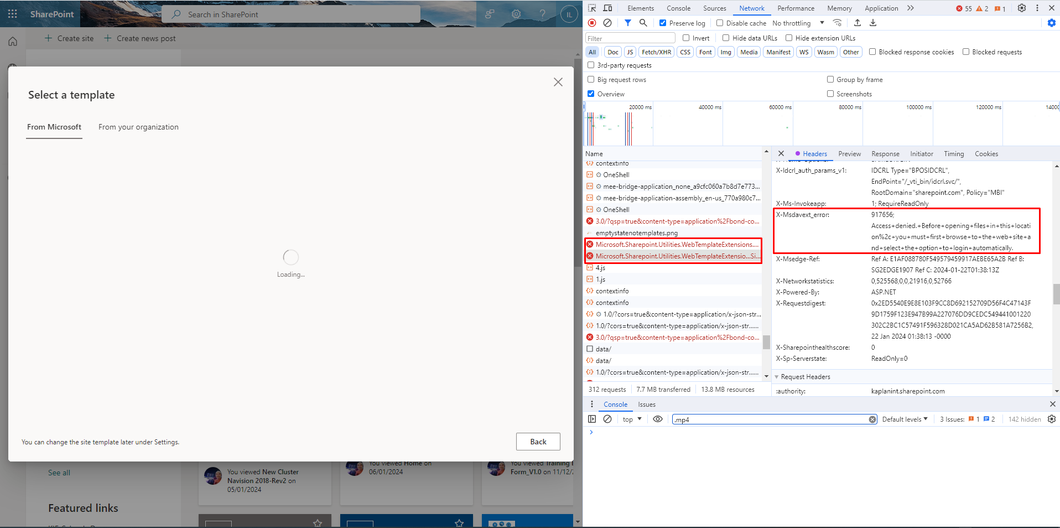Close the Select a template dialog

[x=558, y=82]
